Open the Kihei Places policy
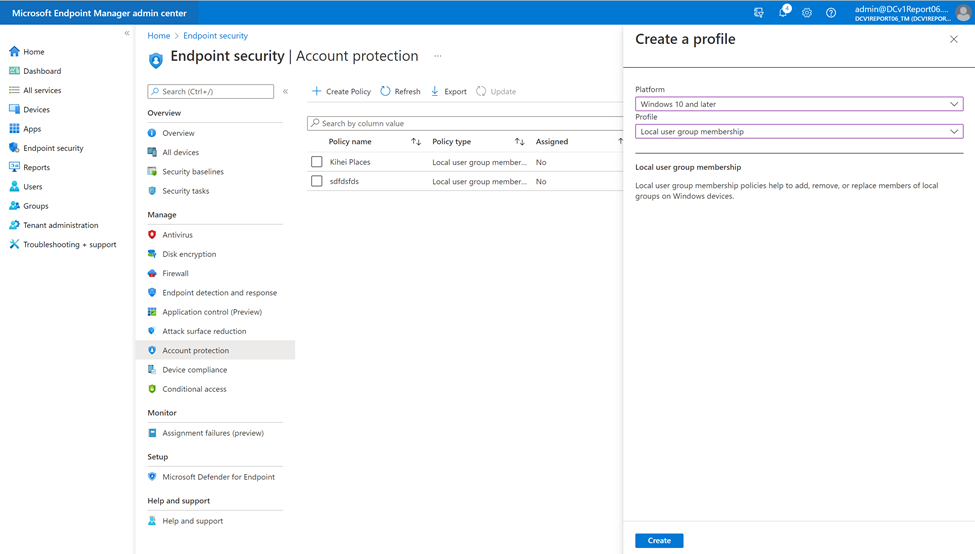This screenshot has height=554, width=975. pyautogui.click(x=350, y=162)
